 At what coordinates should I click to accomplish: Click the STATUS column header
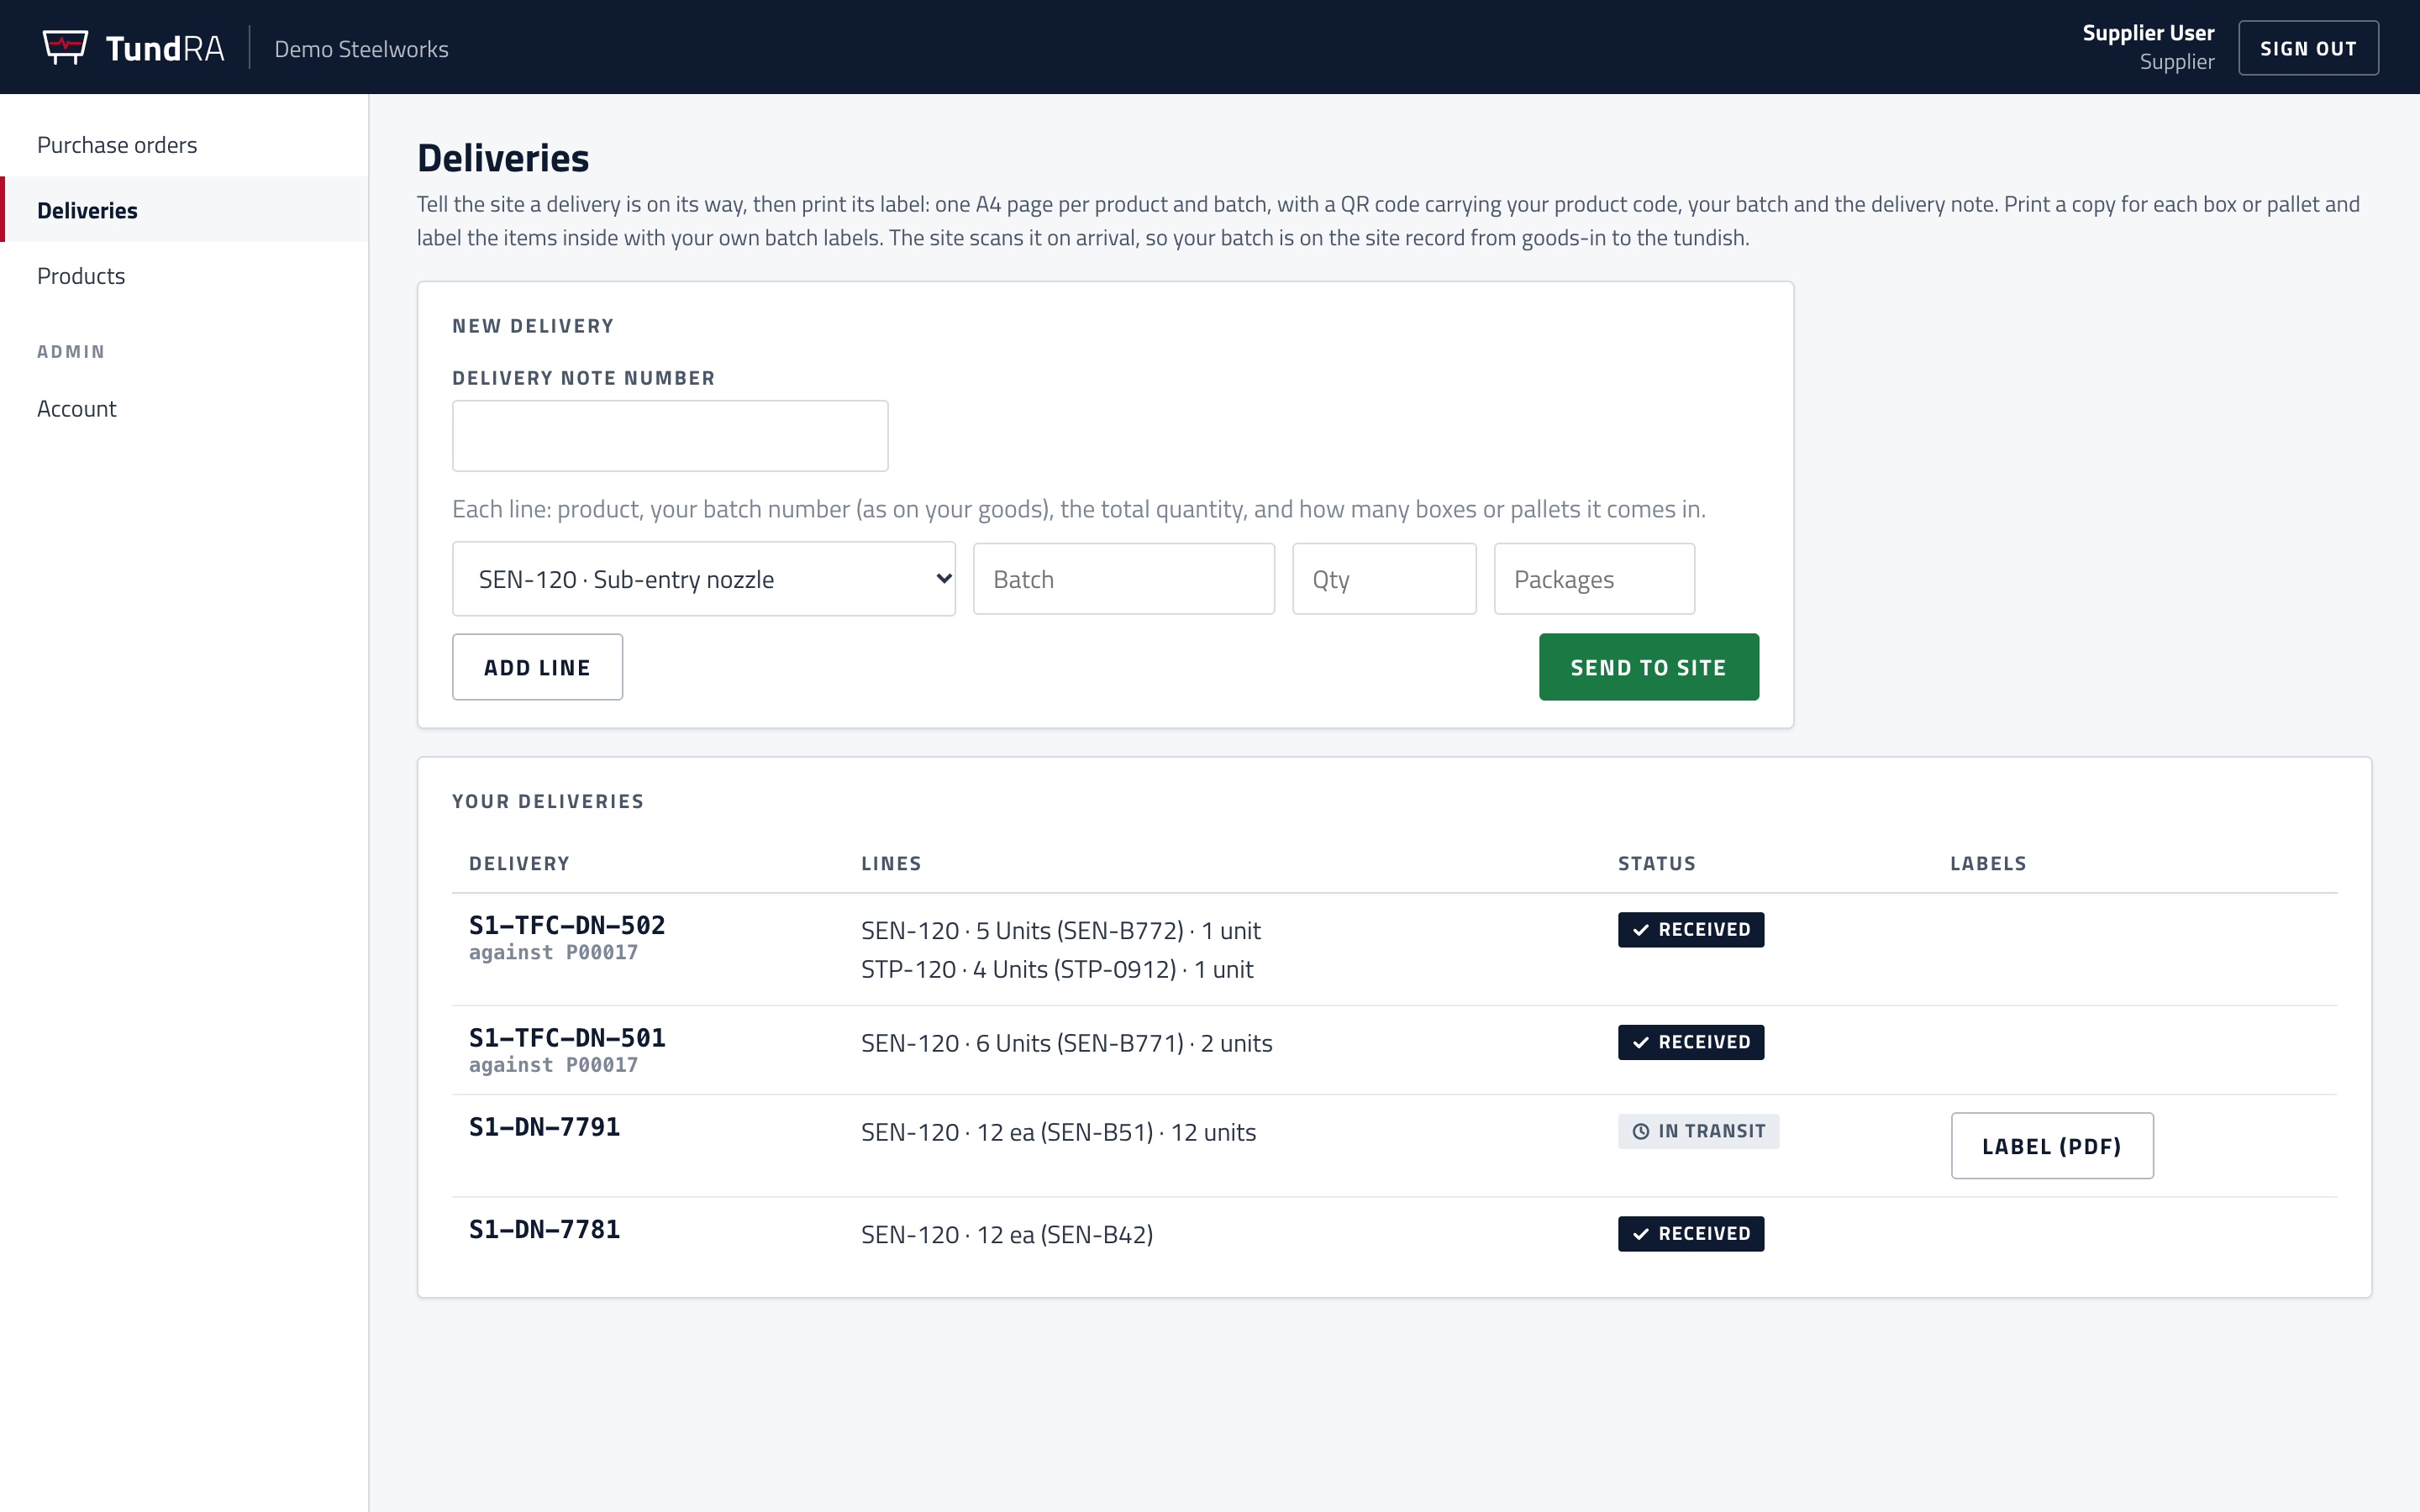1657,863
